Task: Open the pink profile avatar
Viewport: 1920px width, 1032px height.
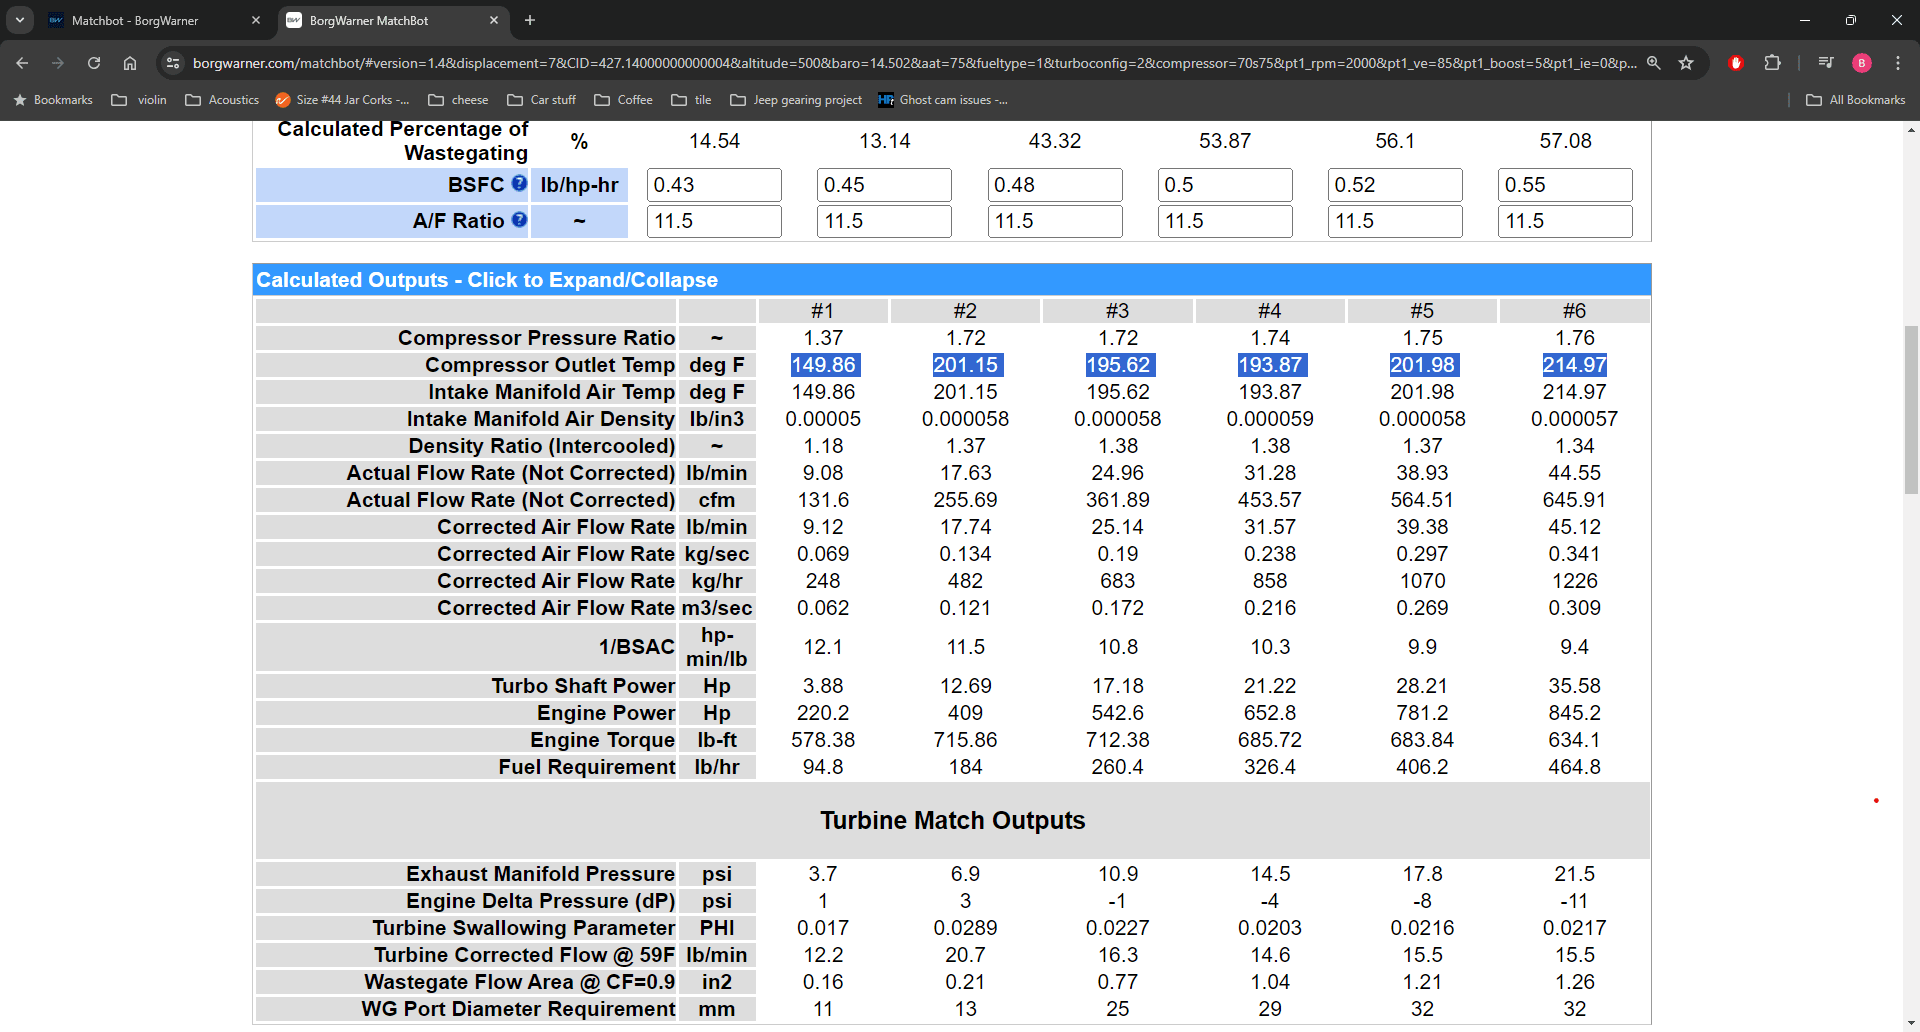Action: click(x=1862, y=63)
